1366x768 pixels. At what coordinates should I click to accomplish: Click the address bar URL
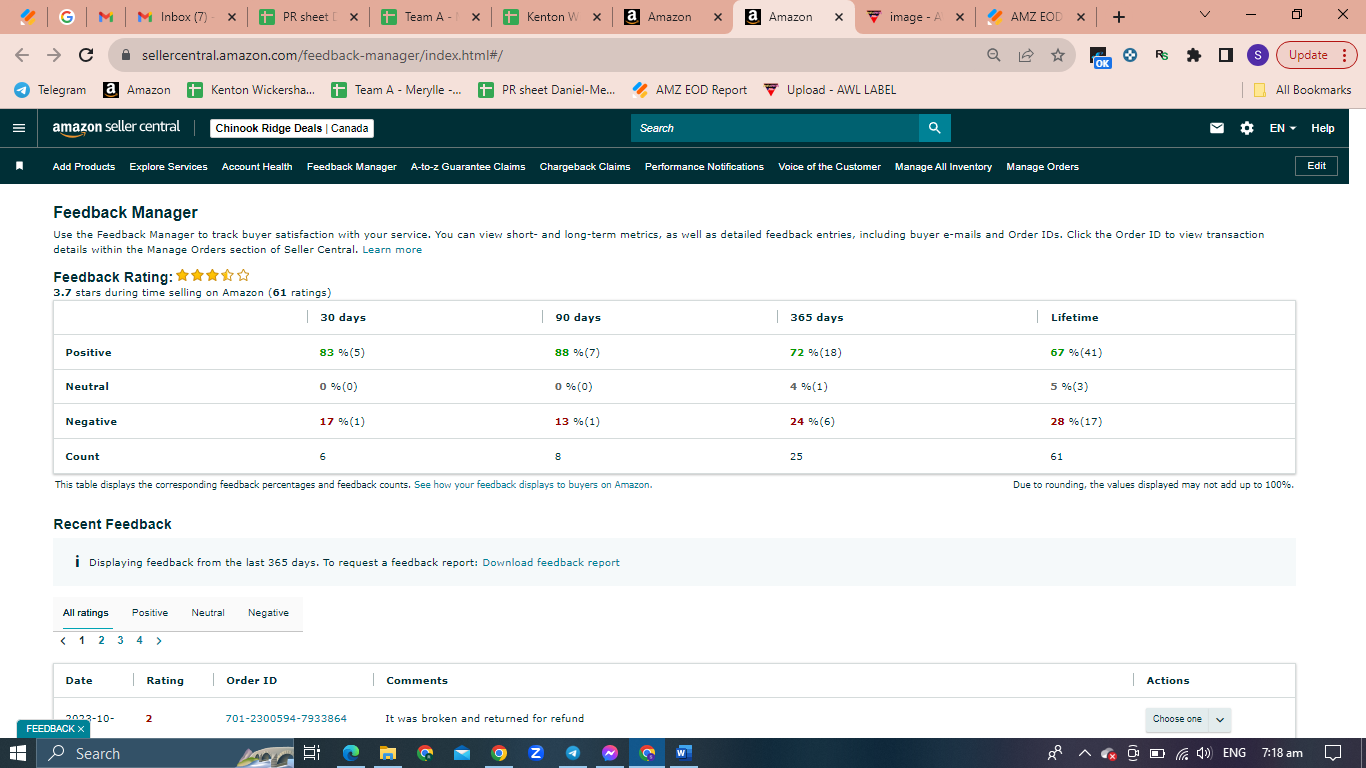(x=322, y=56)
